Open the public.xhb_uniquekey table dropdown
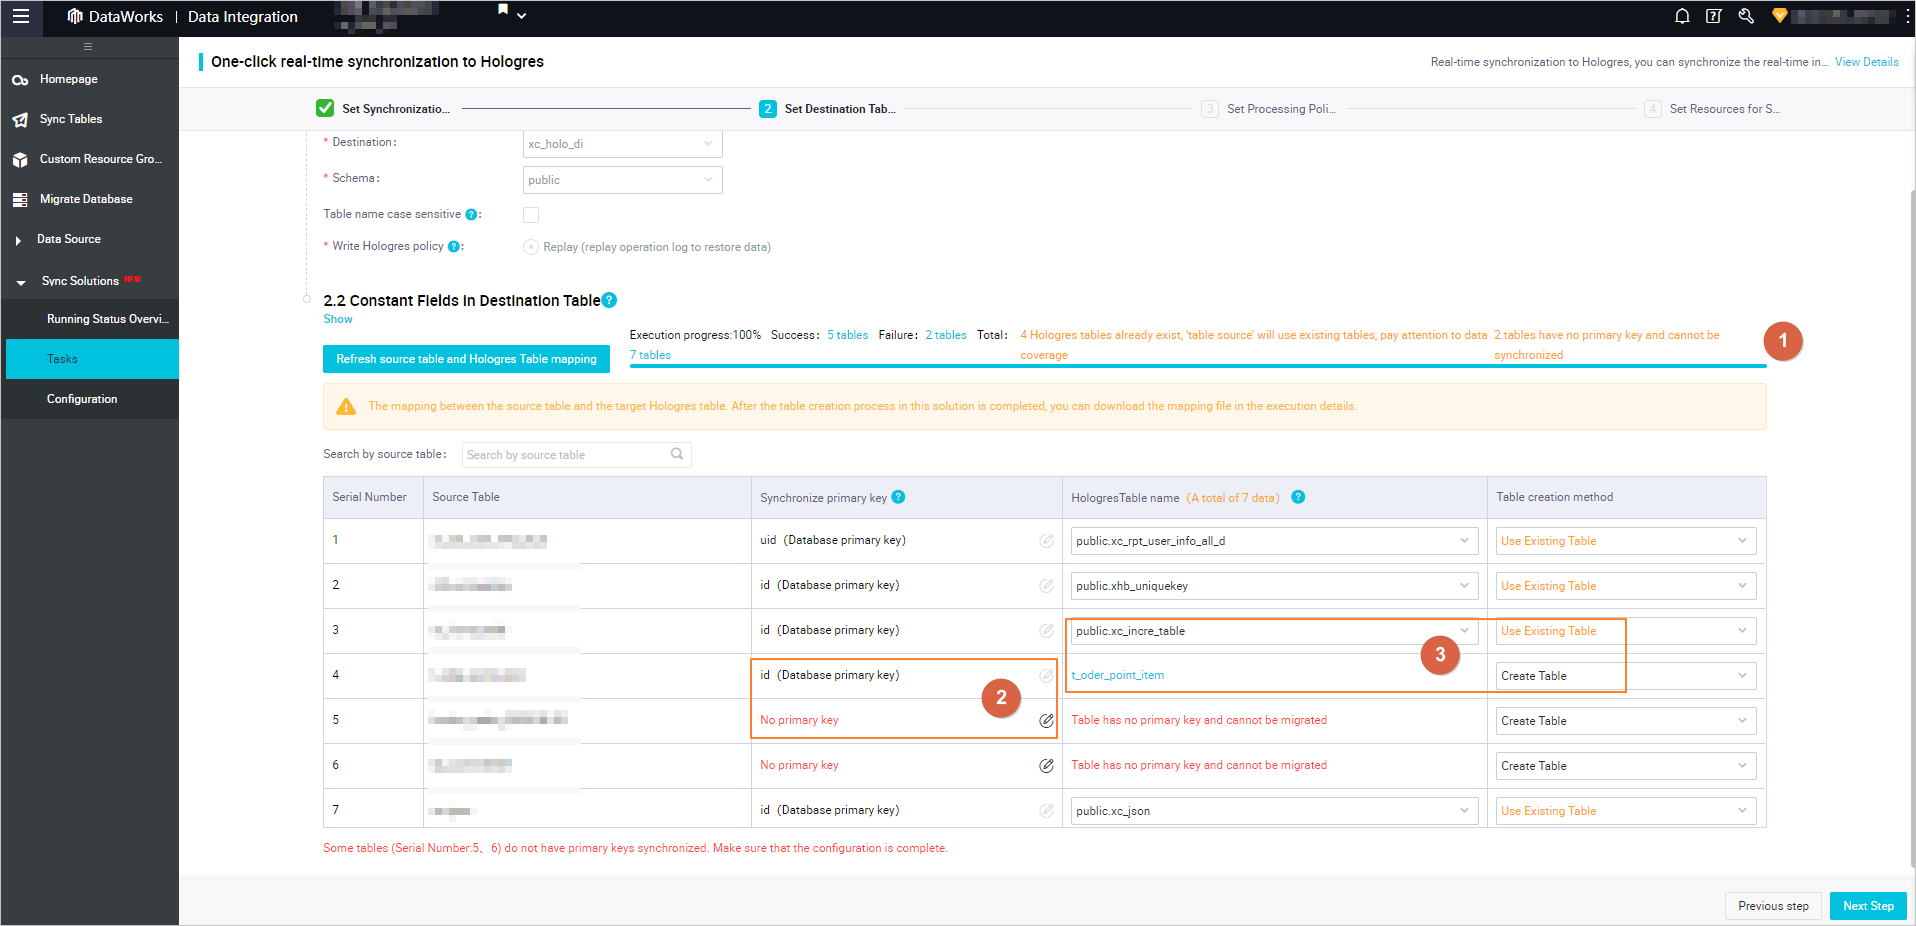 [x=1274, y=586]
